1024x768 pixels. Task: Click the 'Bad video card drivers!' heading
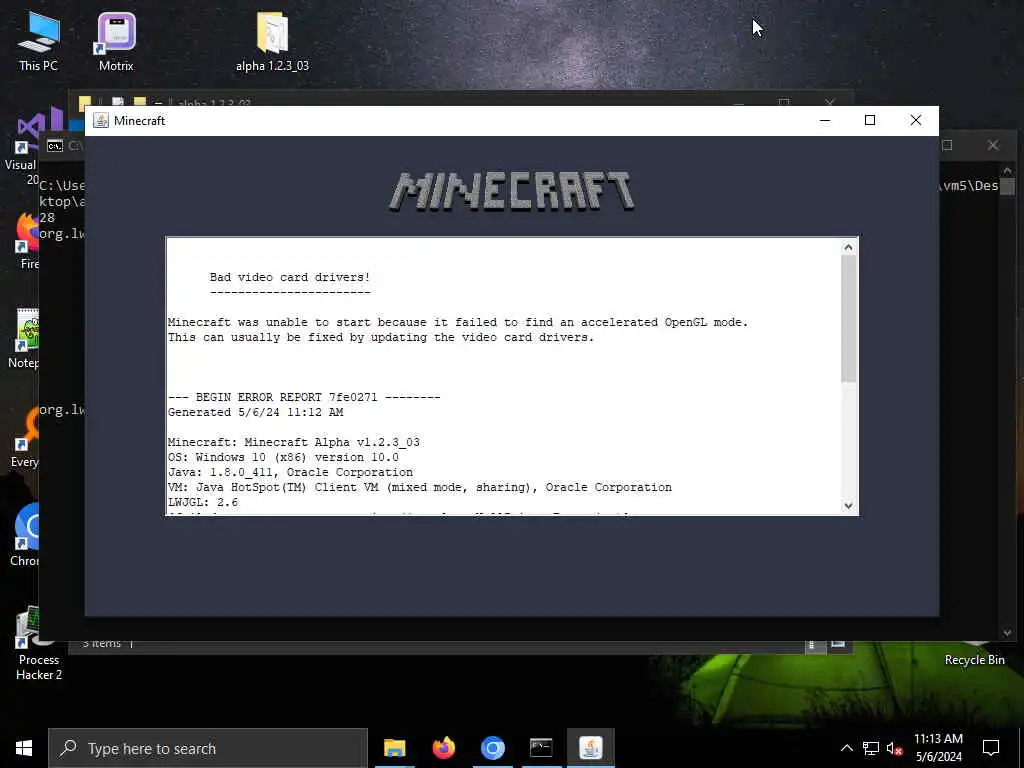point(290,277)
